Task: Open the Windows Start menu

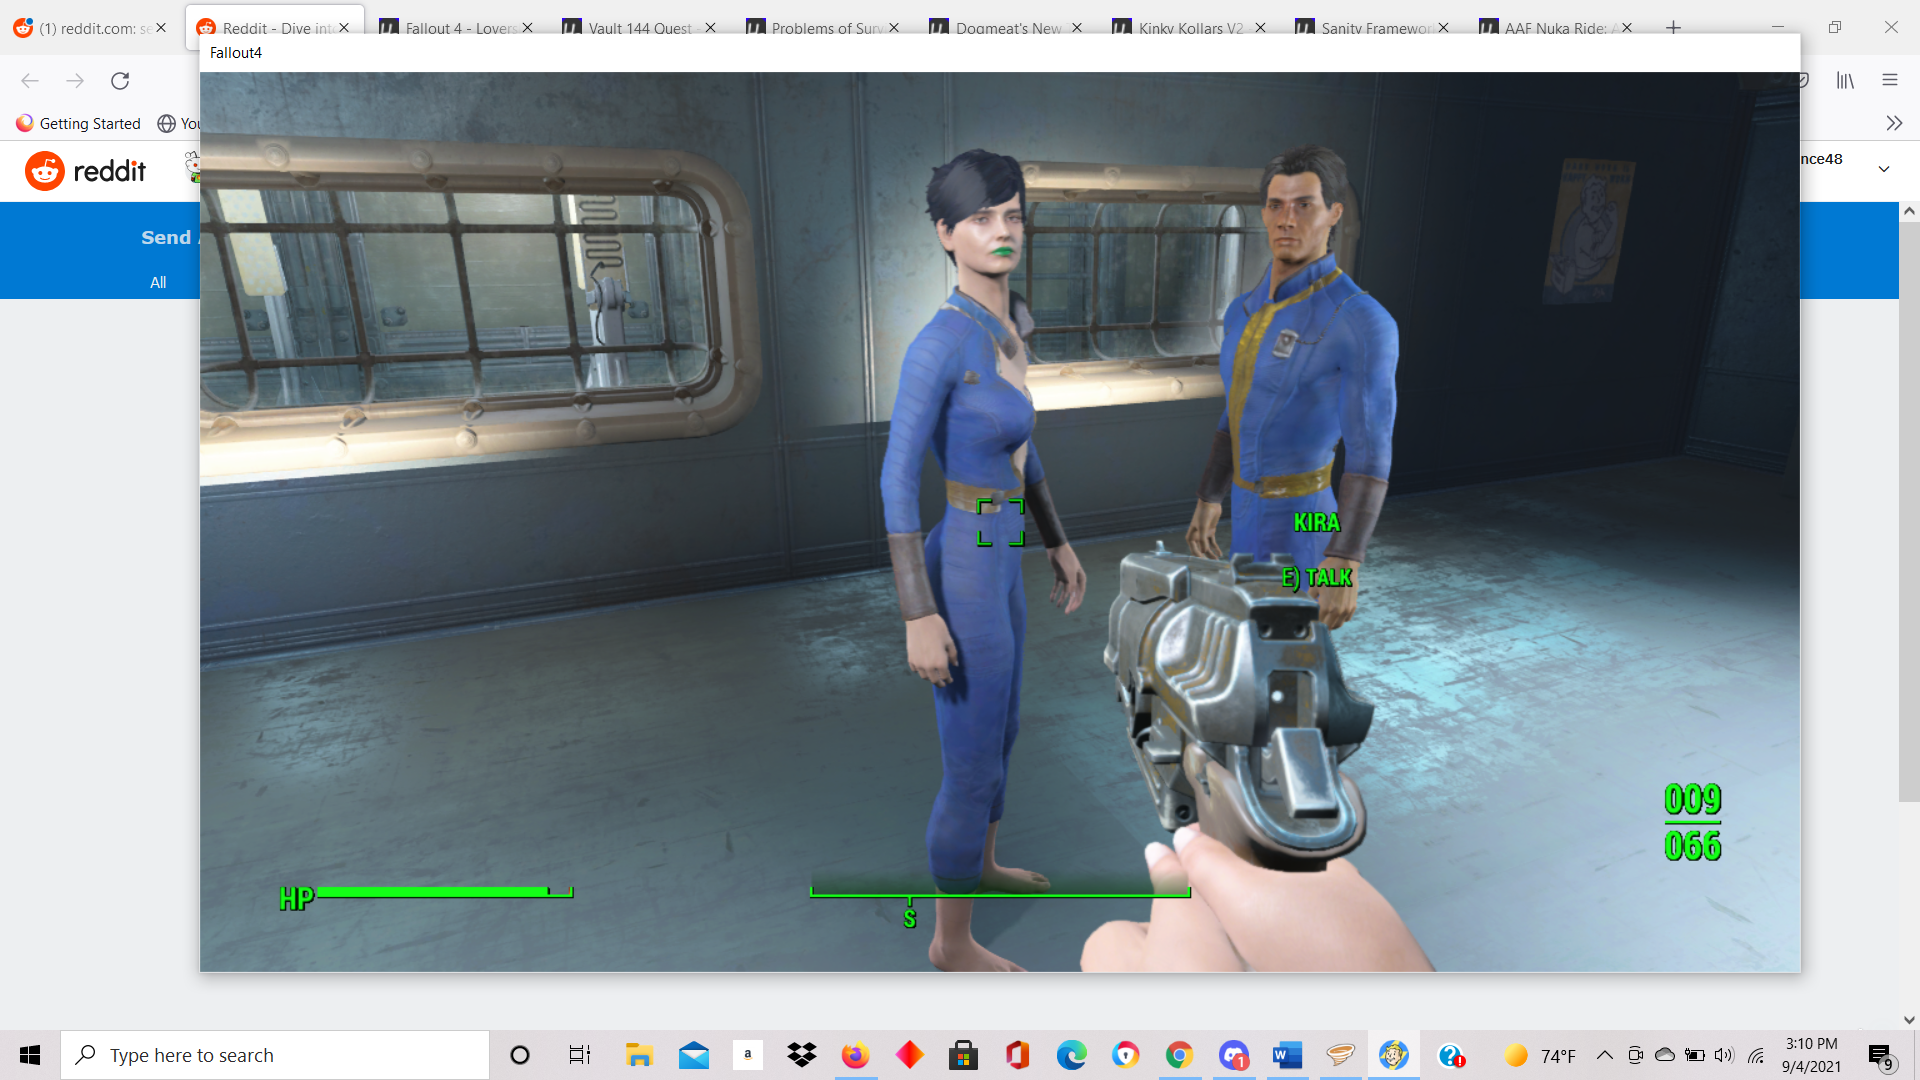Action: [x=30, y=1055]
